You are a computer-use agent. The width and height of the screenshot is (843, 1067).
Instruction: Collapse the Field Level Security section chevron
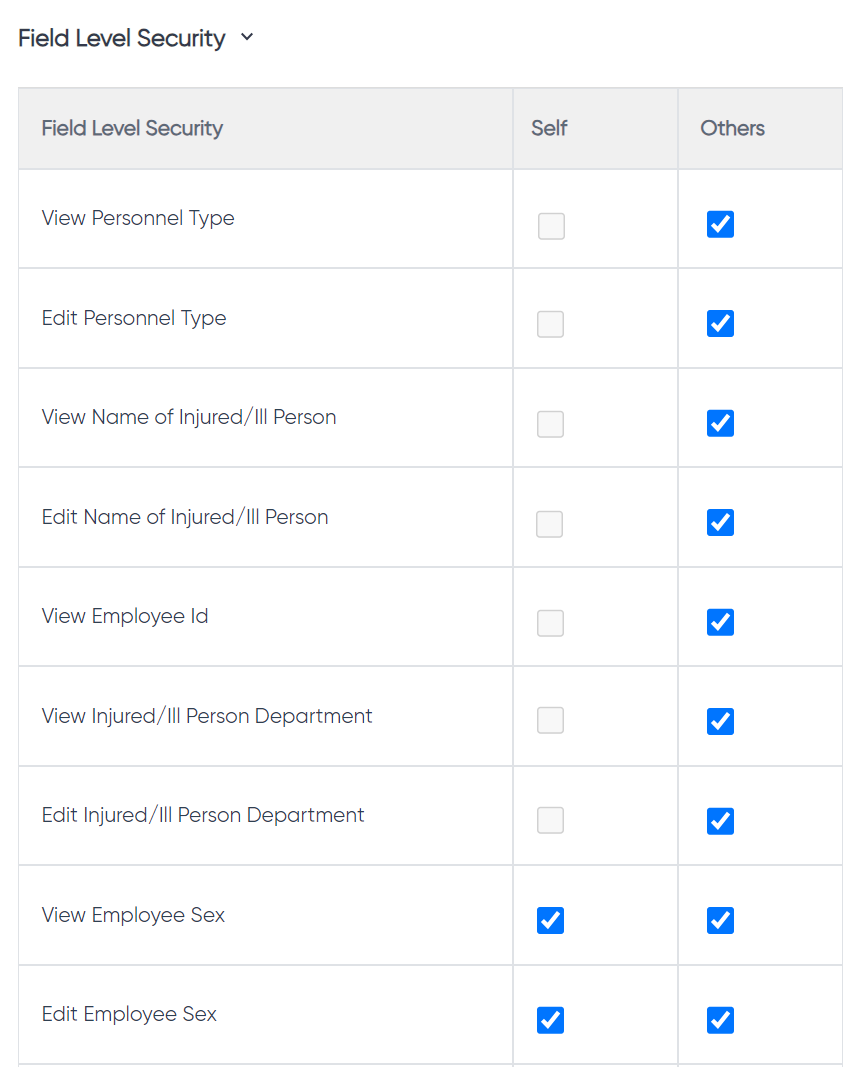point(247,37)
